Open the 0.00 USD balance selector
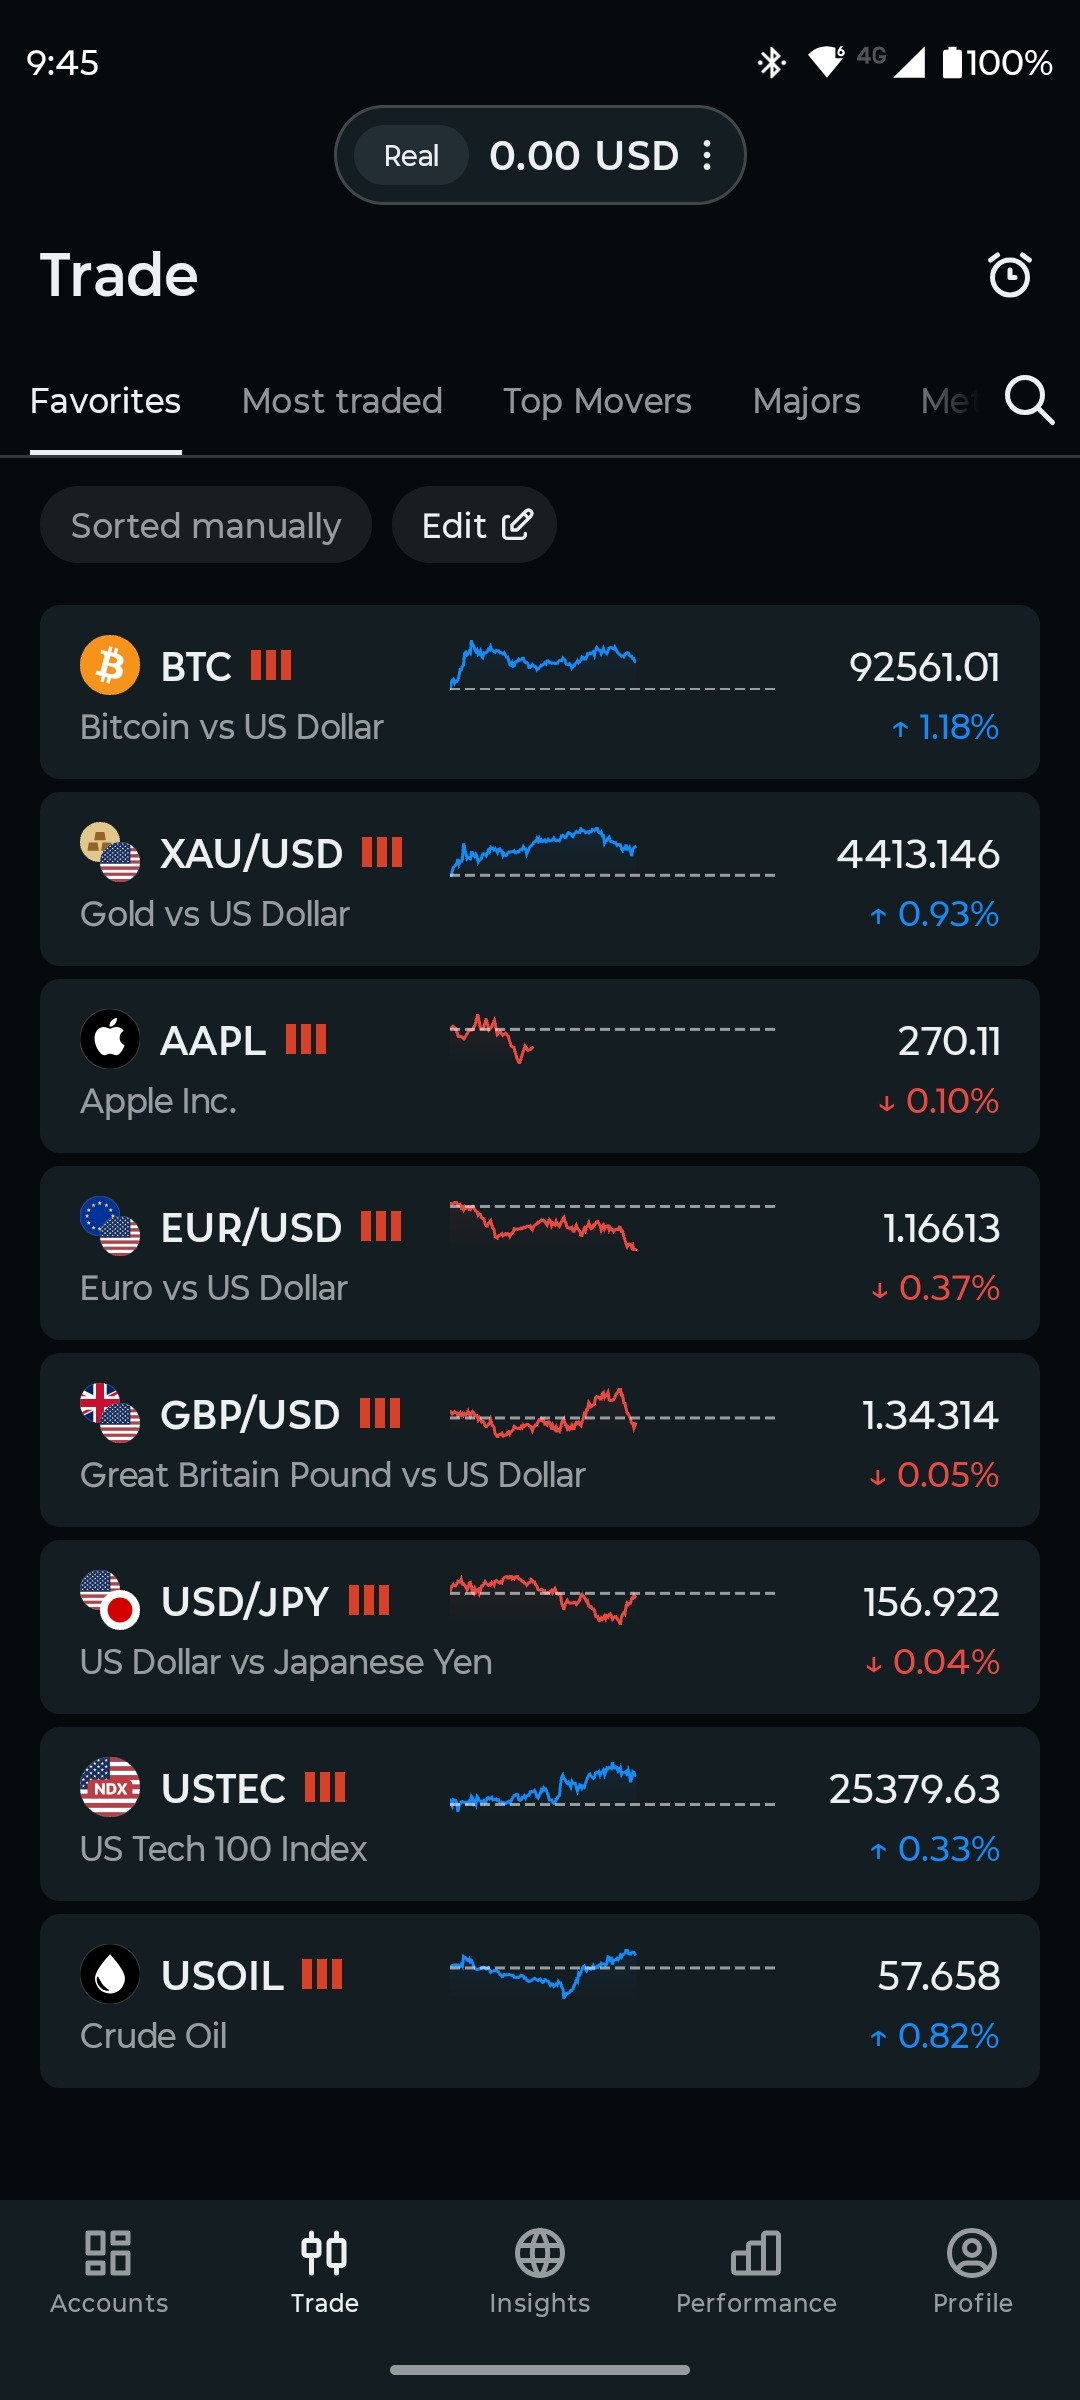 pos(583,155)
